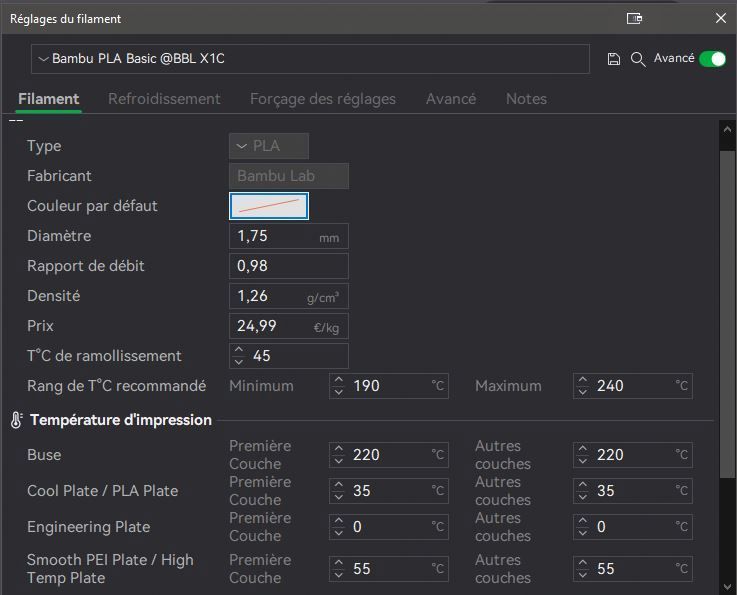Click the Rapport de débit field
The height and width of the screenshot is (595, 737).
pyautogui.click(x=288, y=266)
